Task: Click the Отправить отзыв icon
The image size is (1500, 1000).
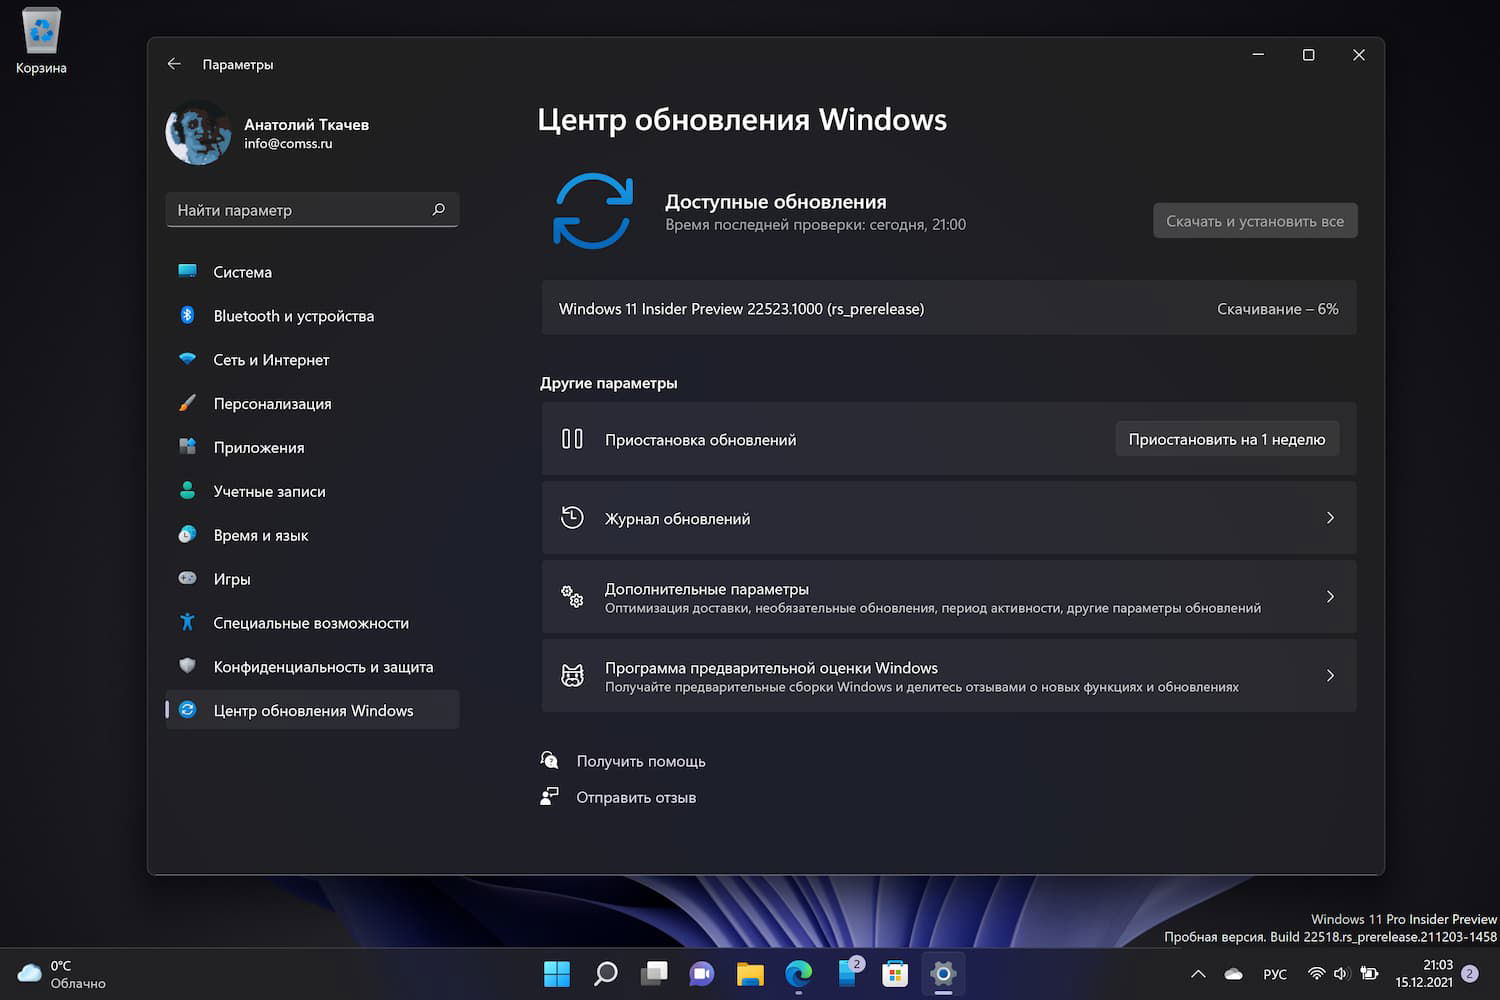Action: (x=550, y=796)
